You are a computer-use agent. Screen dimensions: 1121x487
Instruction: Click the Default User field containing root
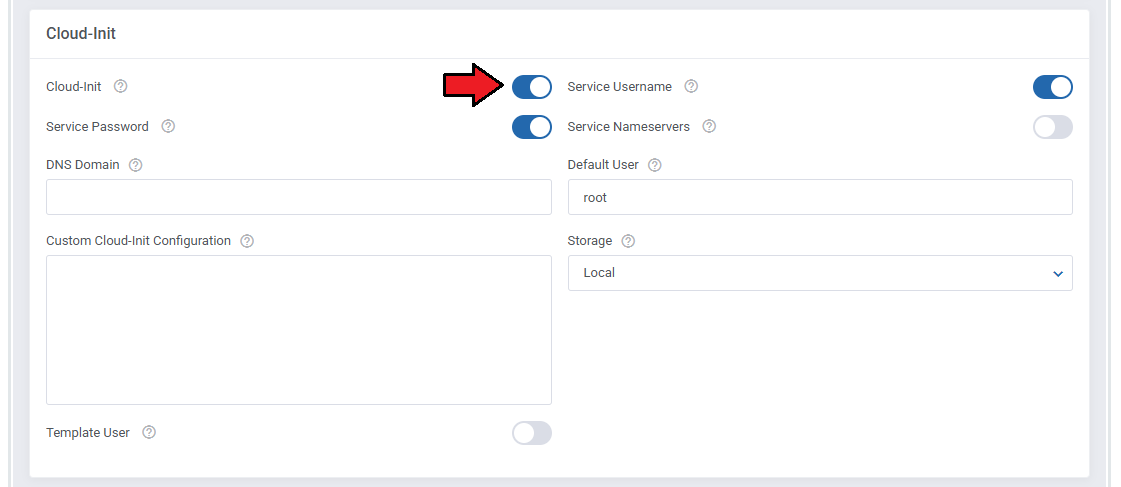(819, 197)
